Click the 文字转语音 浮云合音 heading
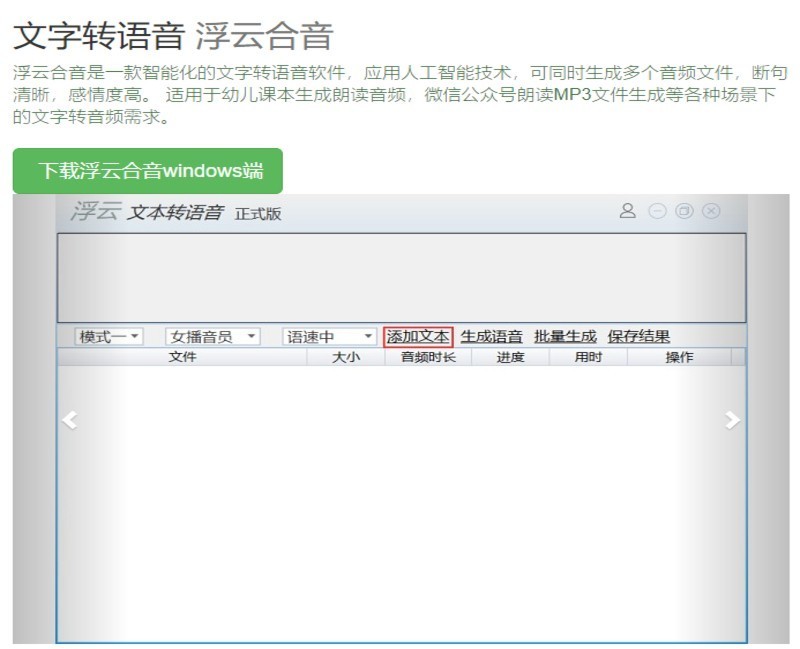The image size is (800, 649). pos(173,36)
